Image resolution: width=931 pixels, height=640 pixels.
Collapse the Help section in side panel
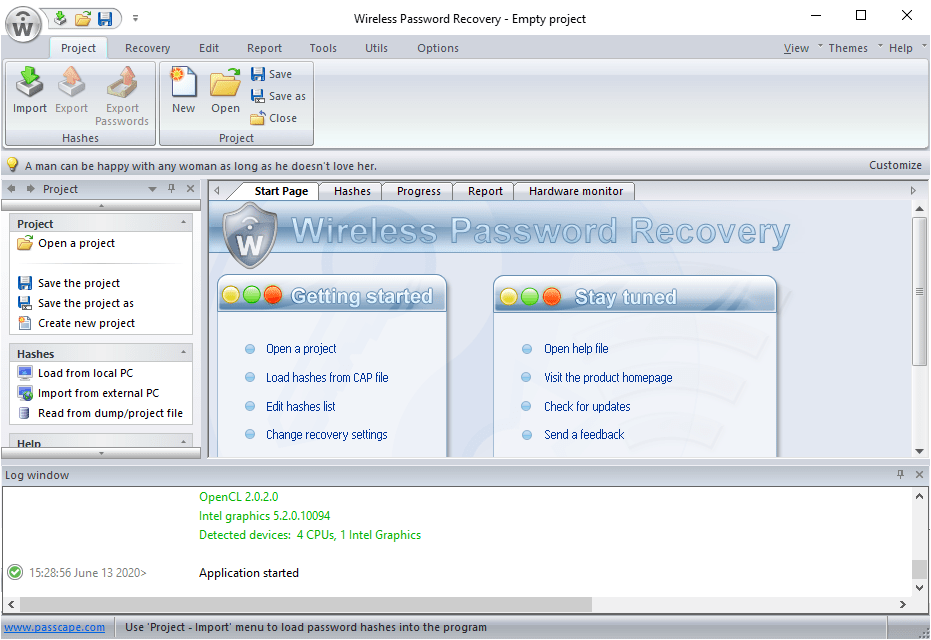point(183,442)
